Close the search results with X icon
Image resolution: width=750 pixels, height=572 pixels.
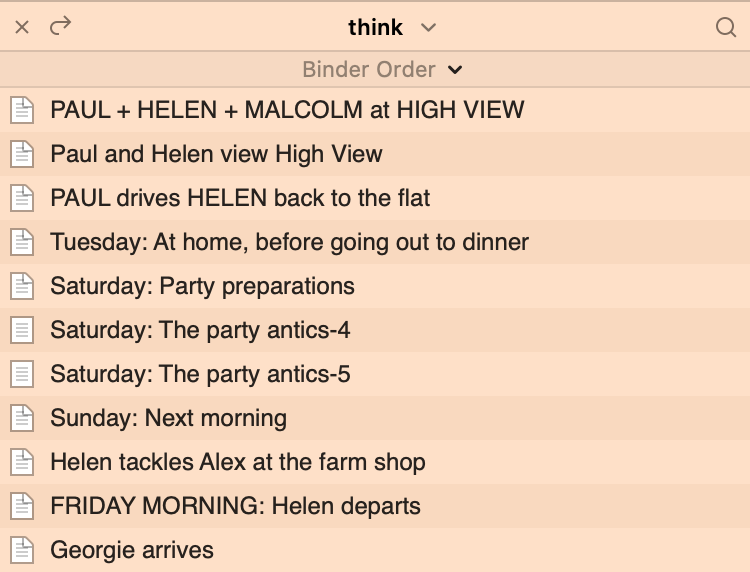22,27
